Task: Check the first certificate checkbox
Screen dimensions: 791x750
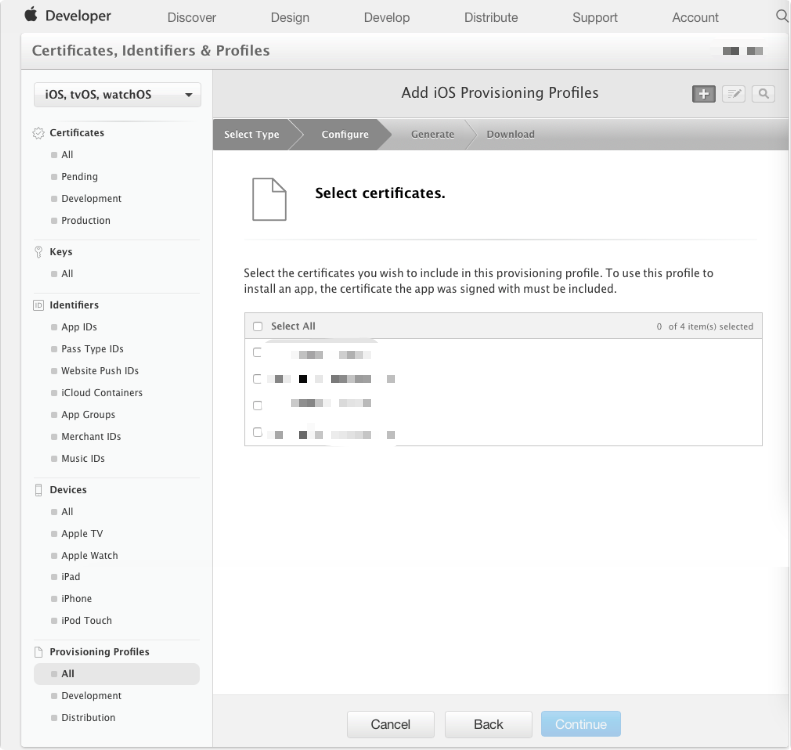Action: pos(257,352)
